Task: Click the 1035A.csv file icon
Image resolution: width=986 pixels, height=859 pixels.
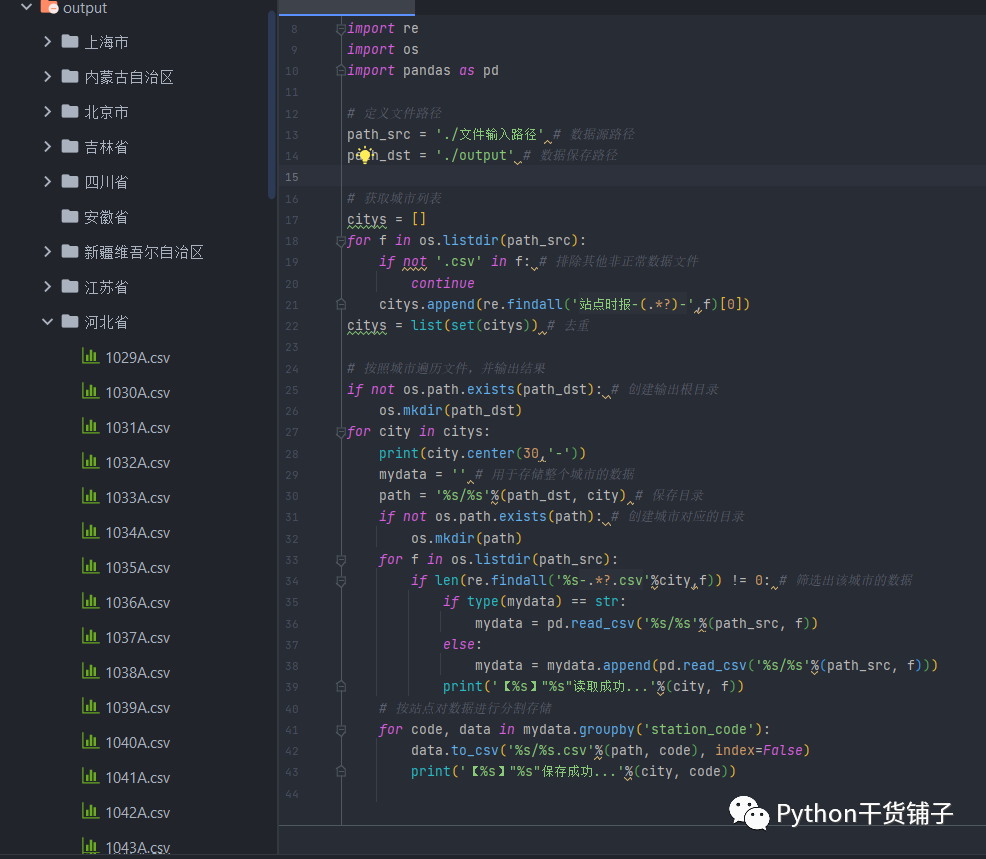Action: (91, 567)
